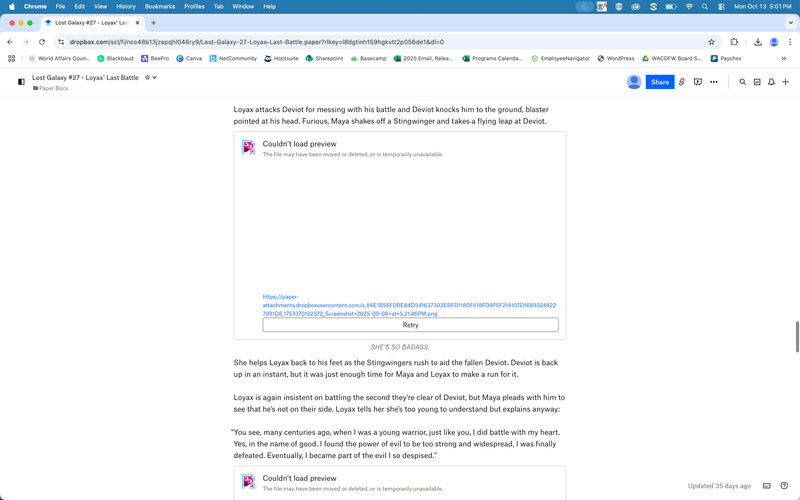This screenshot has width=800, height=500.
Task: Open the 2025 Email, Relea... bookmark
Action: coord(423,58)
